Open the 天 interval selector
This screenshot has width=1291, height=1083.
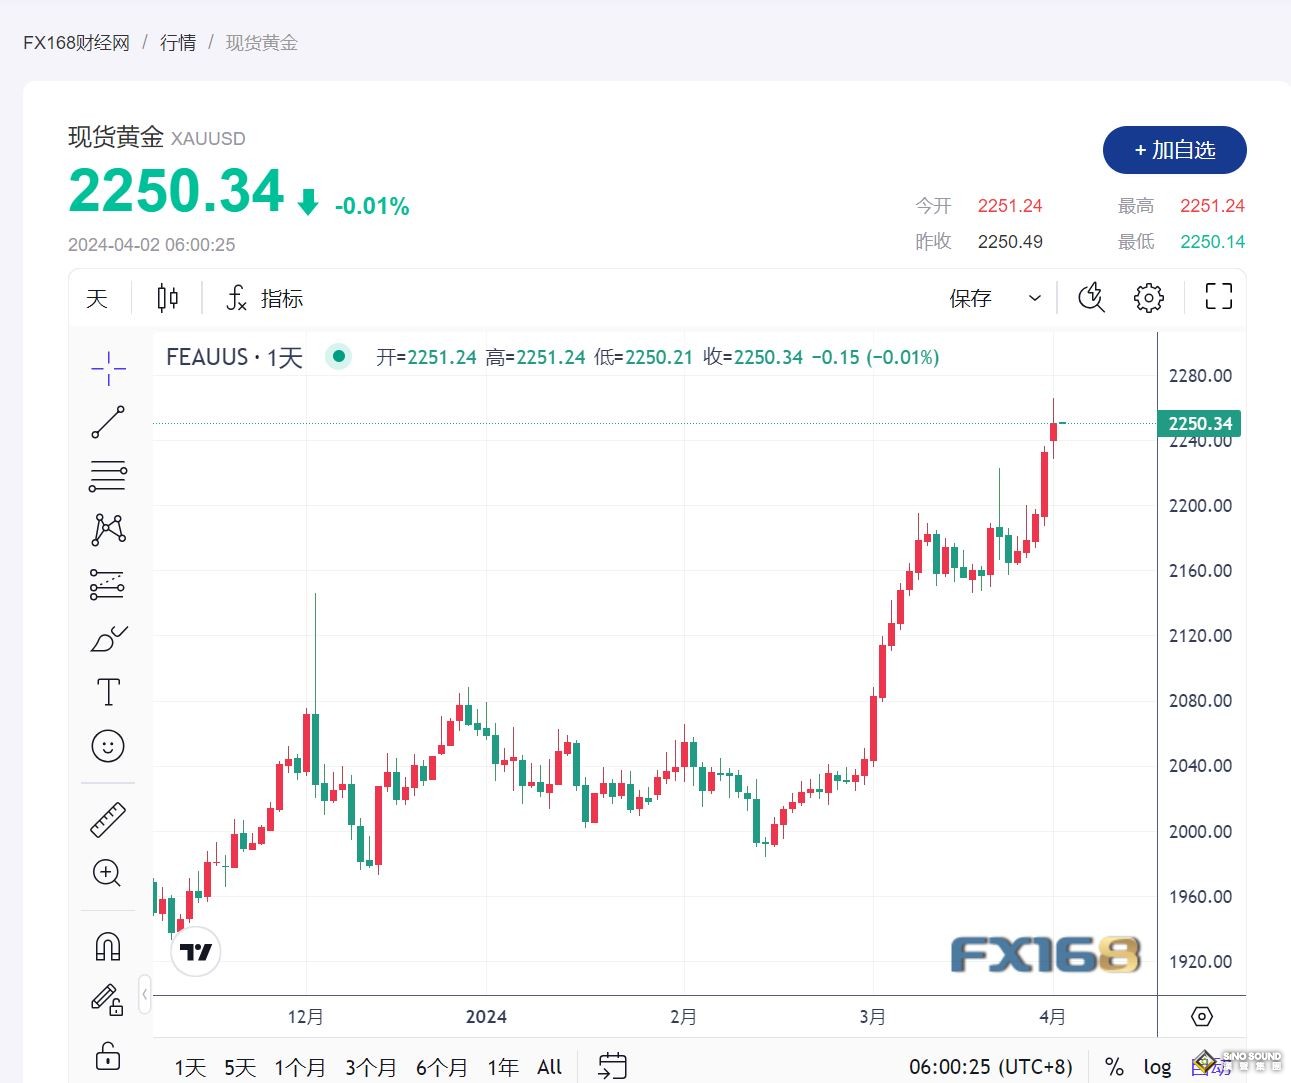pyautogui.click(x=96, y=297)
